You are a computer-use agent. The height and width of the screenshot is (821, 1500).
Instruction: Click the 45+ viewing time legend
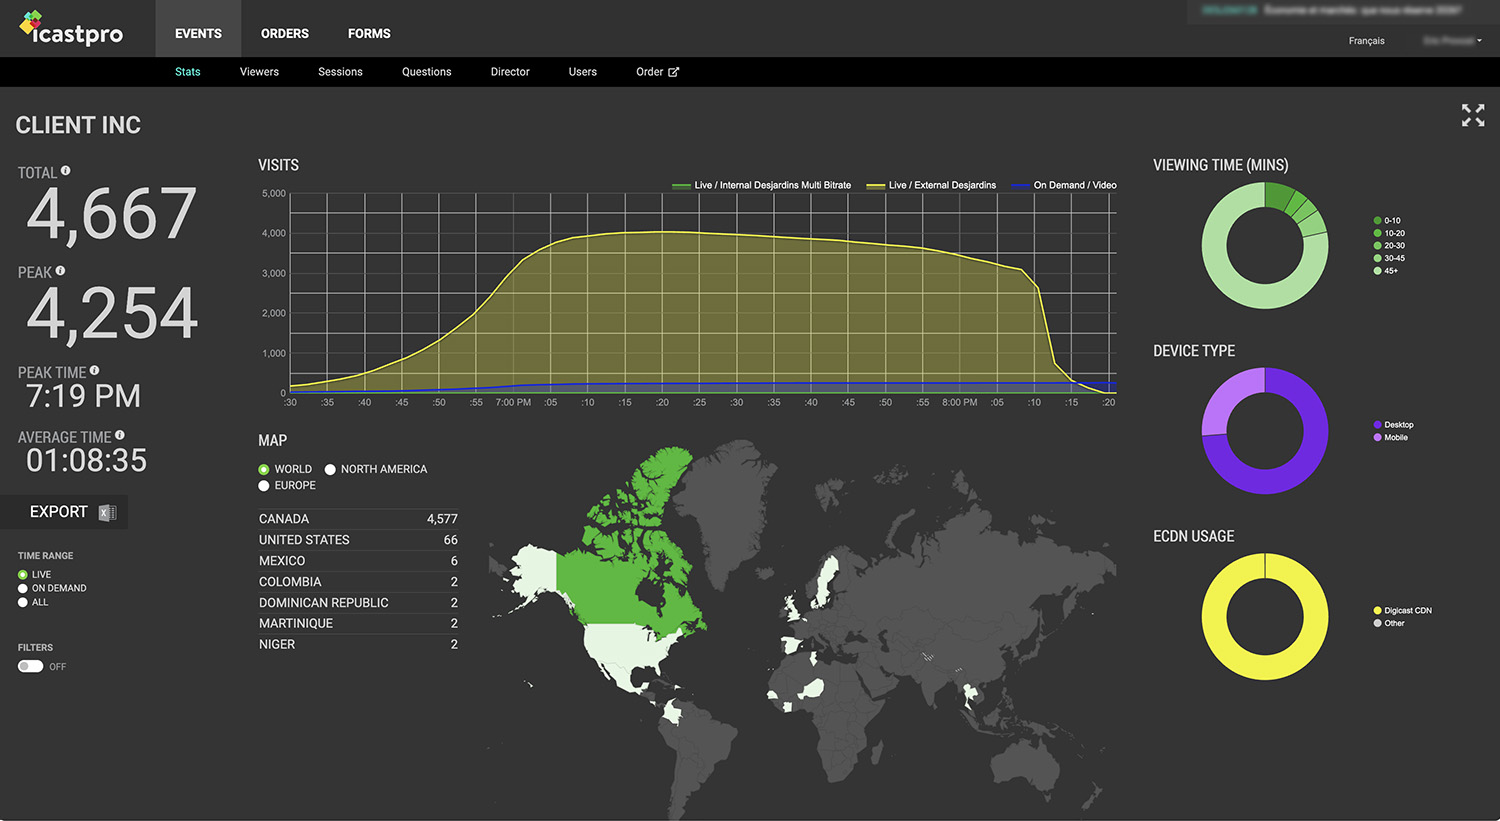click(x=1386, y=271)
